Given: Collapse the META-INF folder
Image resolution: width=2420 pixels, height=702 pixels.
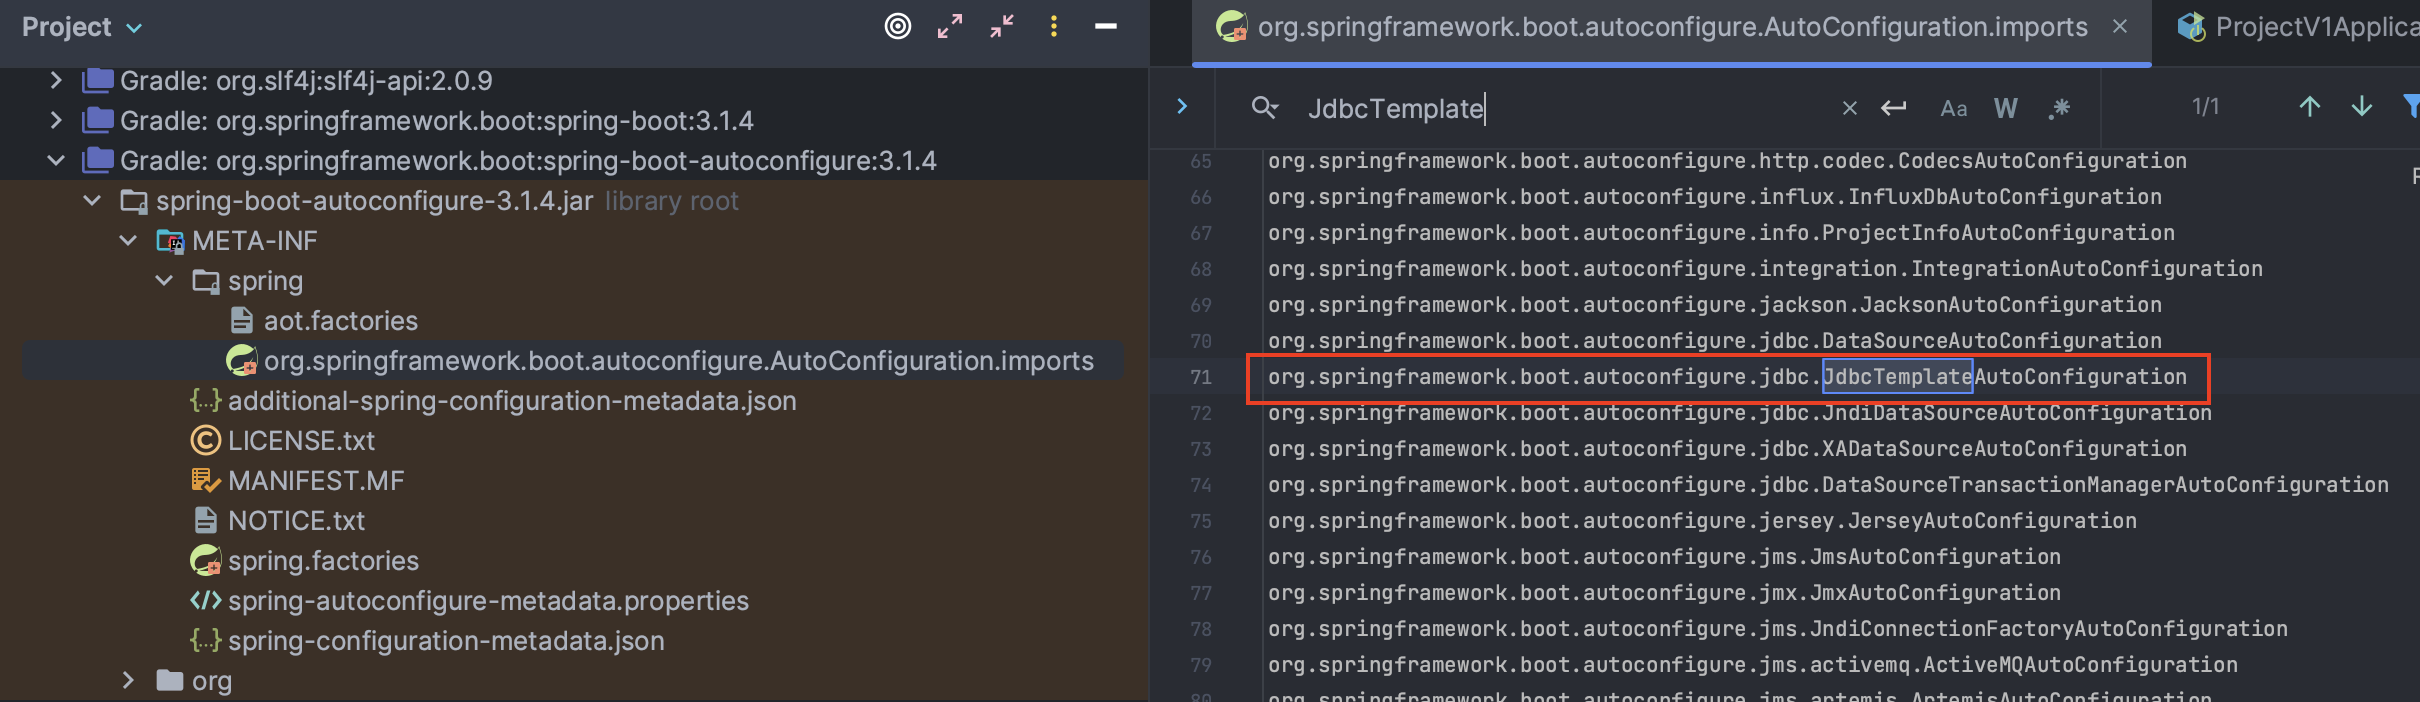Looking at the screenshot, I should coord(128,241).
